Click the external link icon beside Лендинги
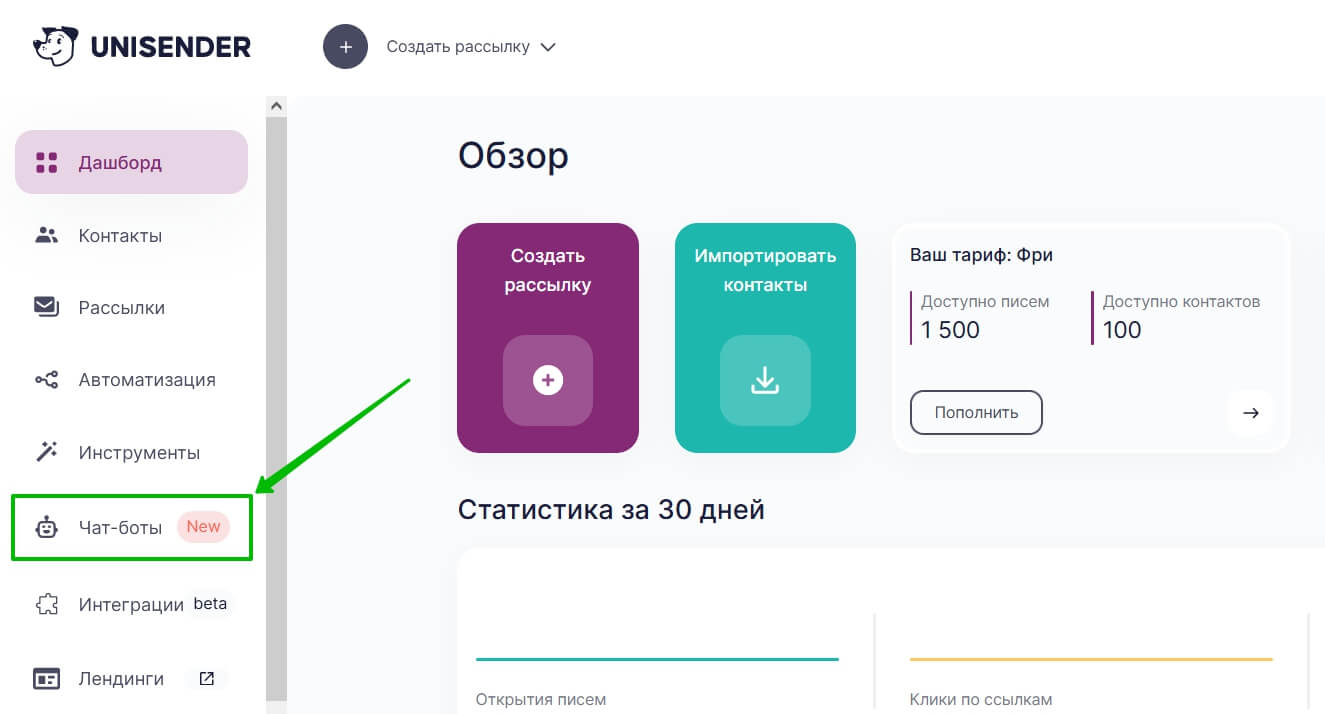Image resolution: width=1325 pixels, height=714 pixels. pyautogui.click(x=206, y=678)
